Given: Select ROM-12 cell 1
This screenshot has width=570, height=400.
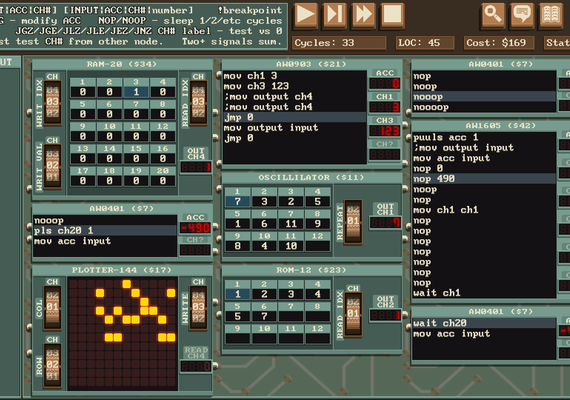Looking at the screenshot, I should [237, 294].
